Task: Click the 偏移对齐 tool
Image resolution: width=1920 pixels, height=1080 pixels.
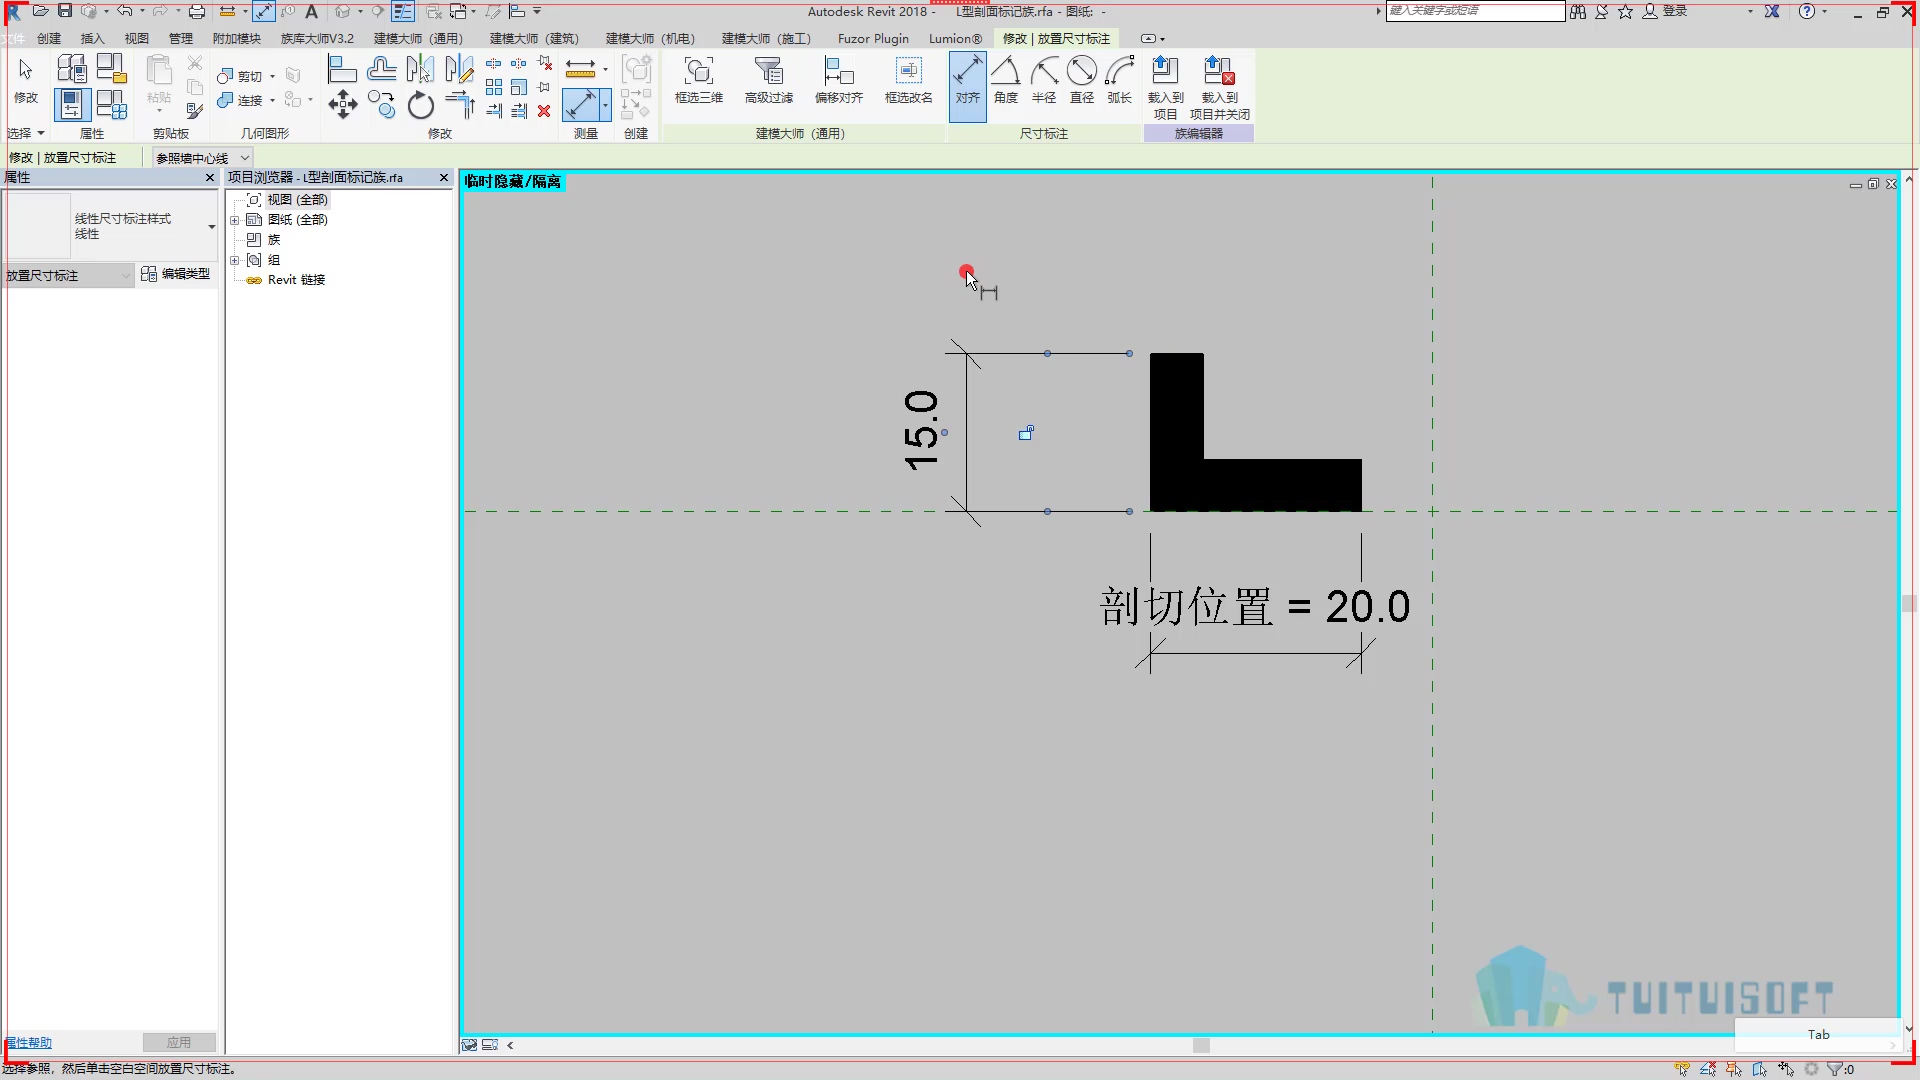Action: pyautogui.click(x=839, y=80)
